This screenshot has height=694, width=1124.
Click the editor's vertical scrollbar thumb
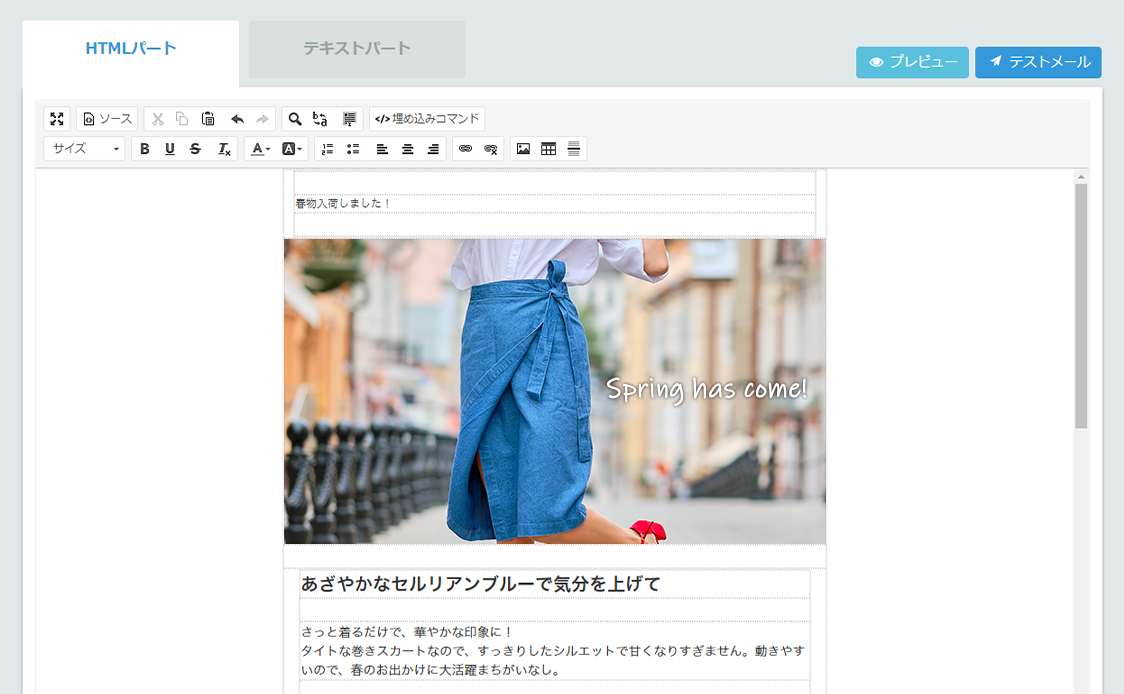(1081, 305)
